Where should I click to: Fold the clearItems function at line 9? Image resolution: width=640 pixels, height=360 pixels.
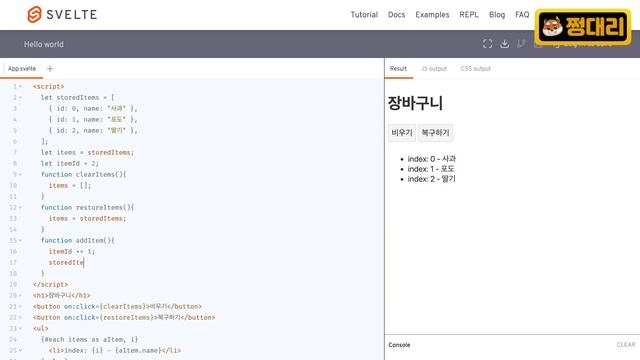[20, 174]
